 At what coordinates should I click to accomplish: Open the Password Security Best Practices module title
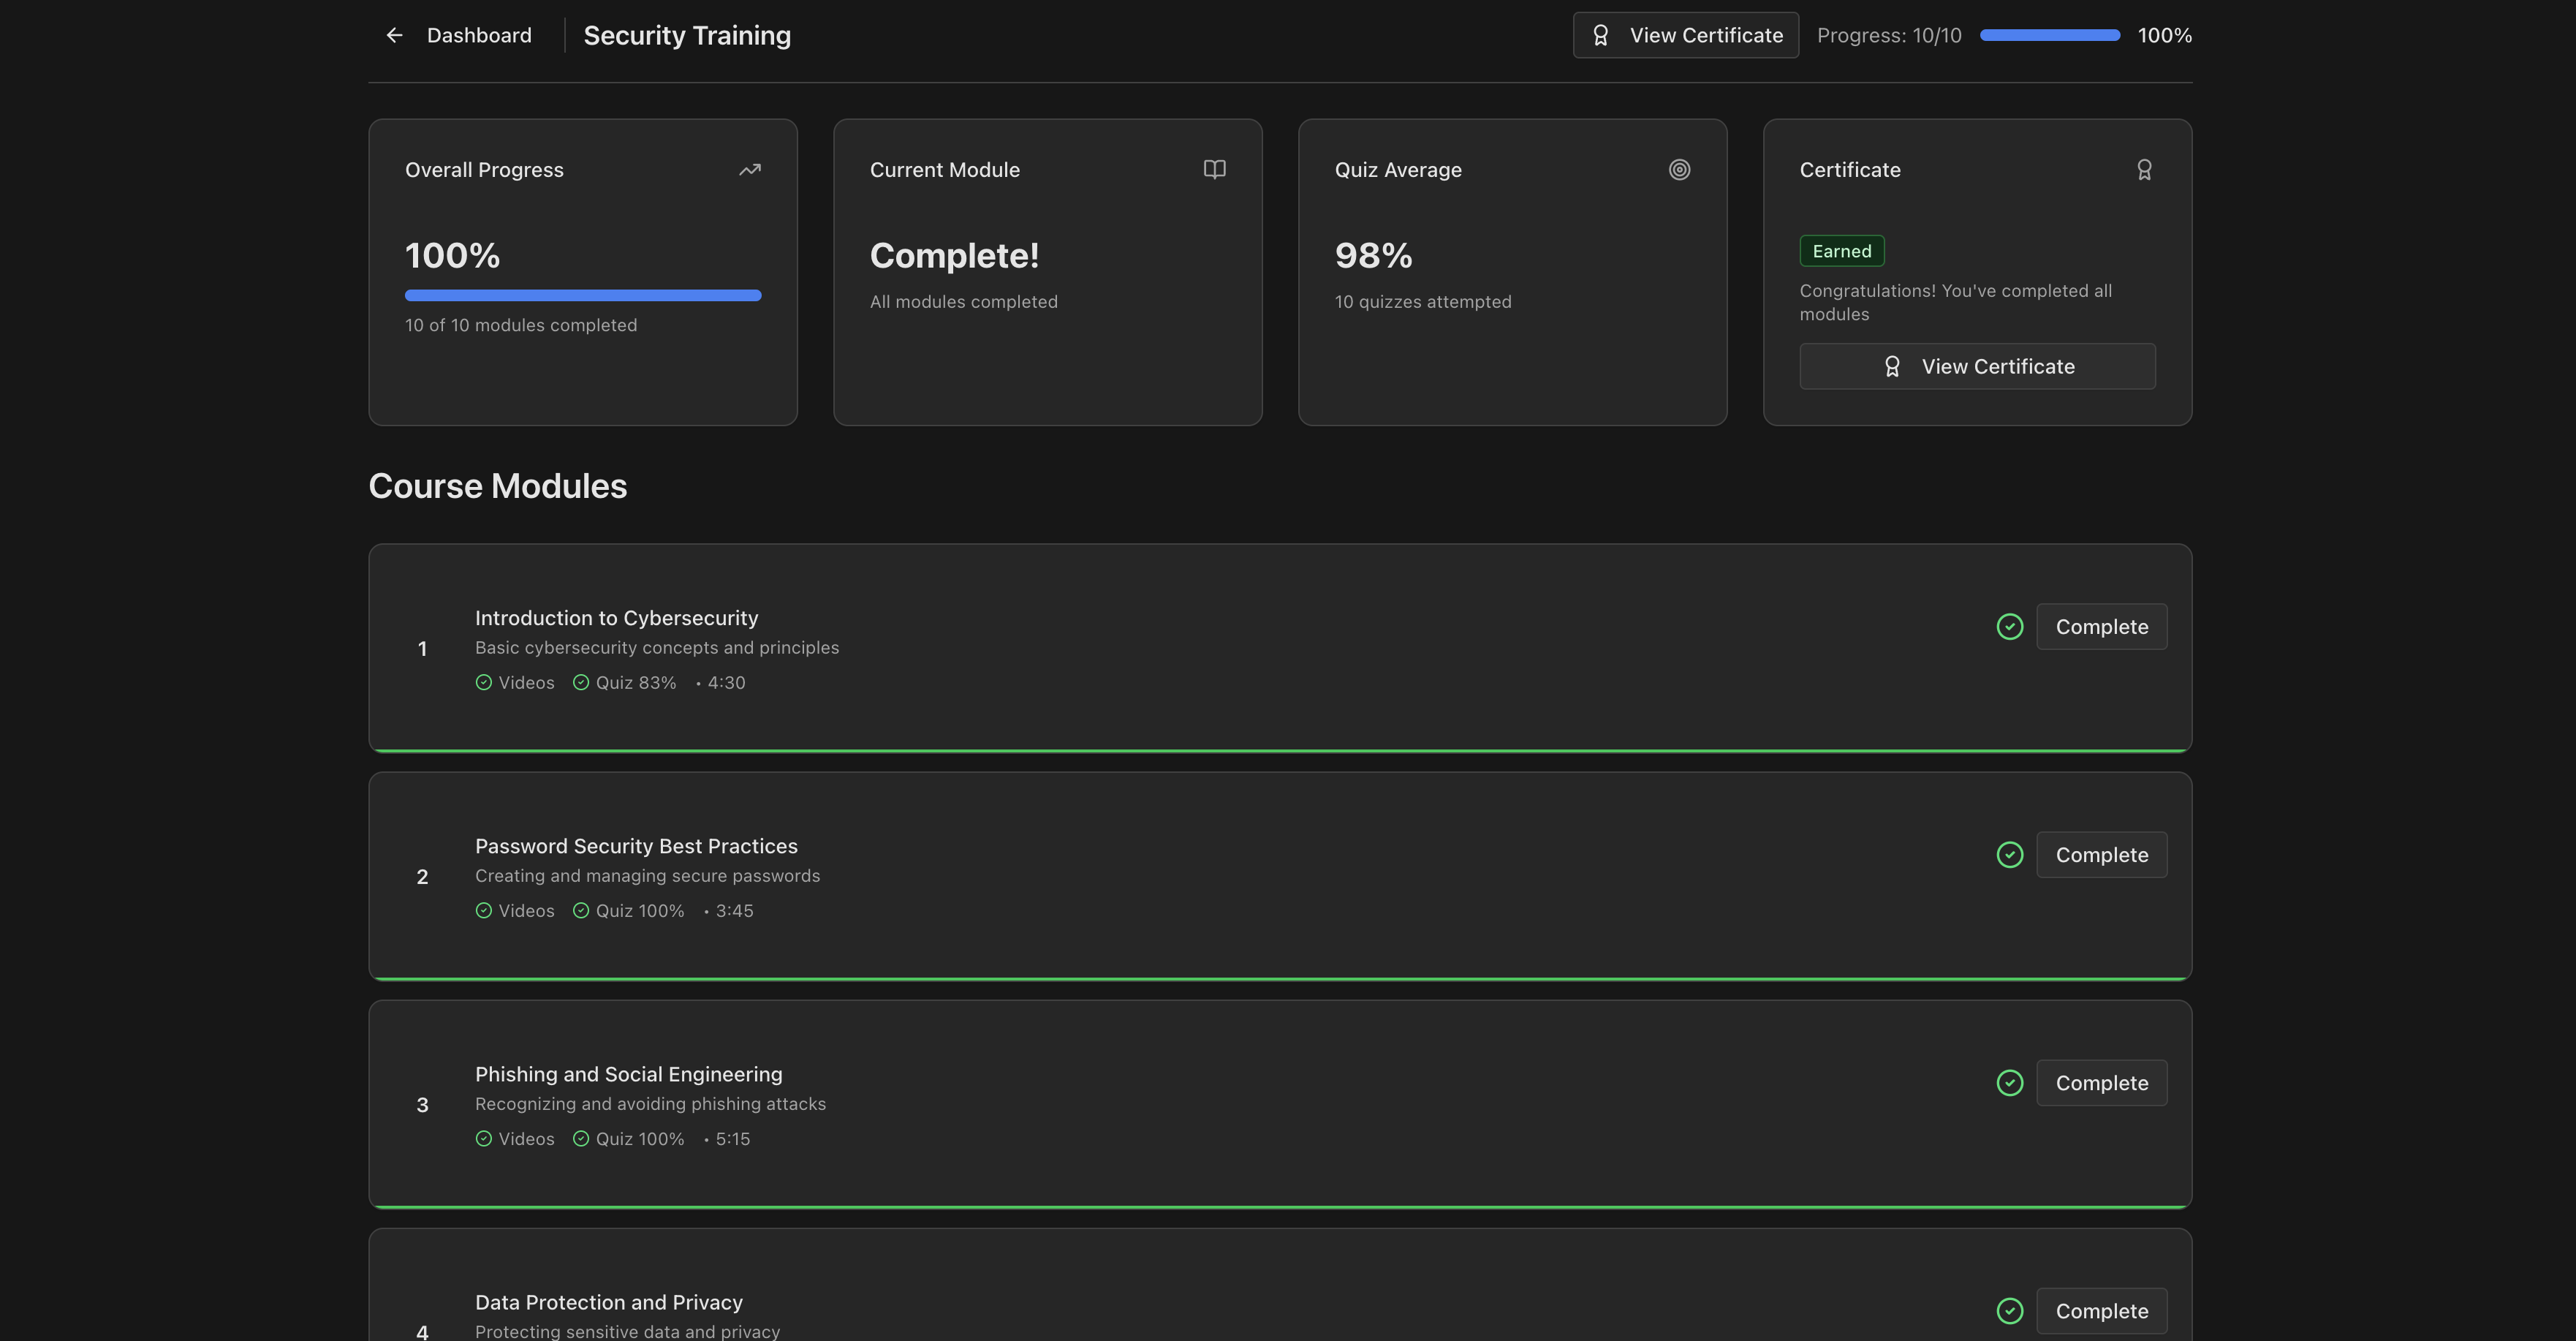(636, 846)
